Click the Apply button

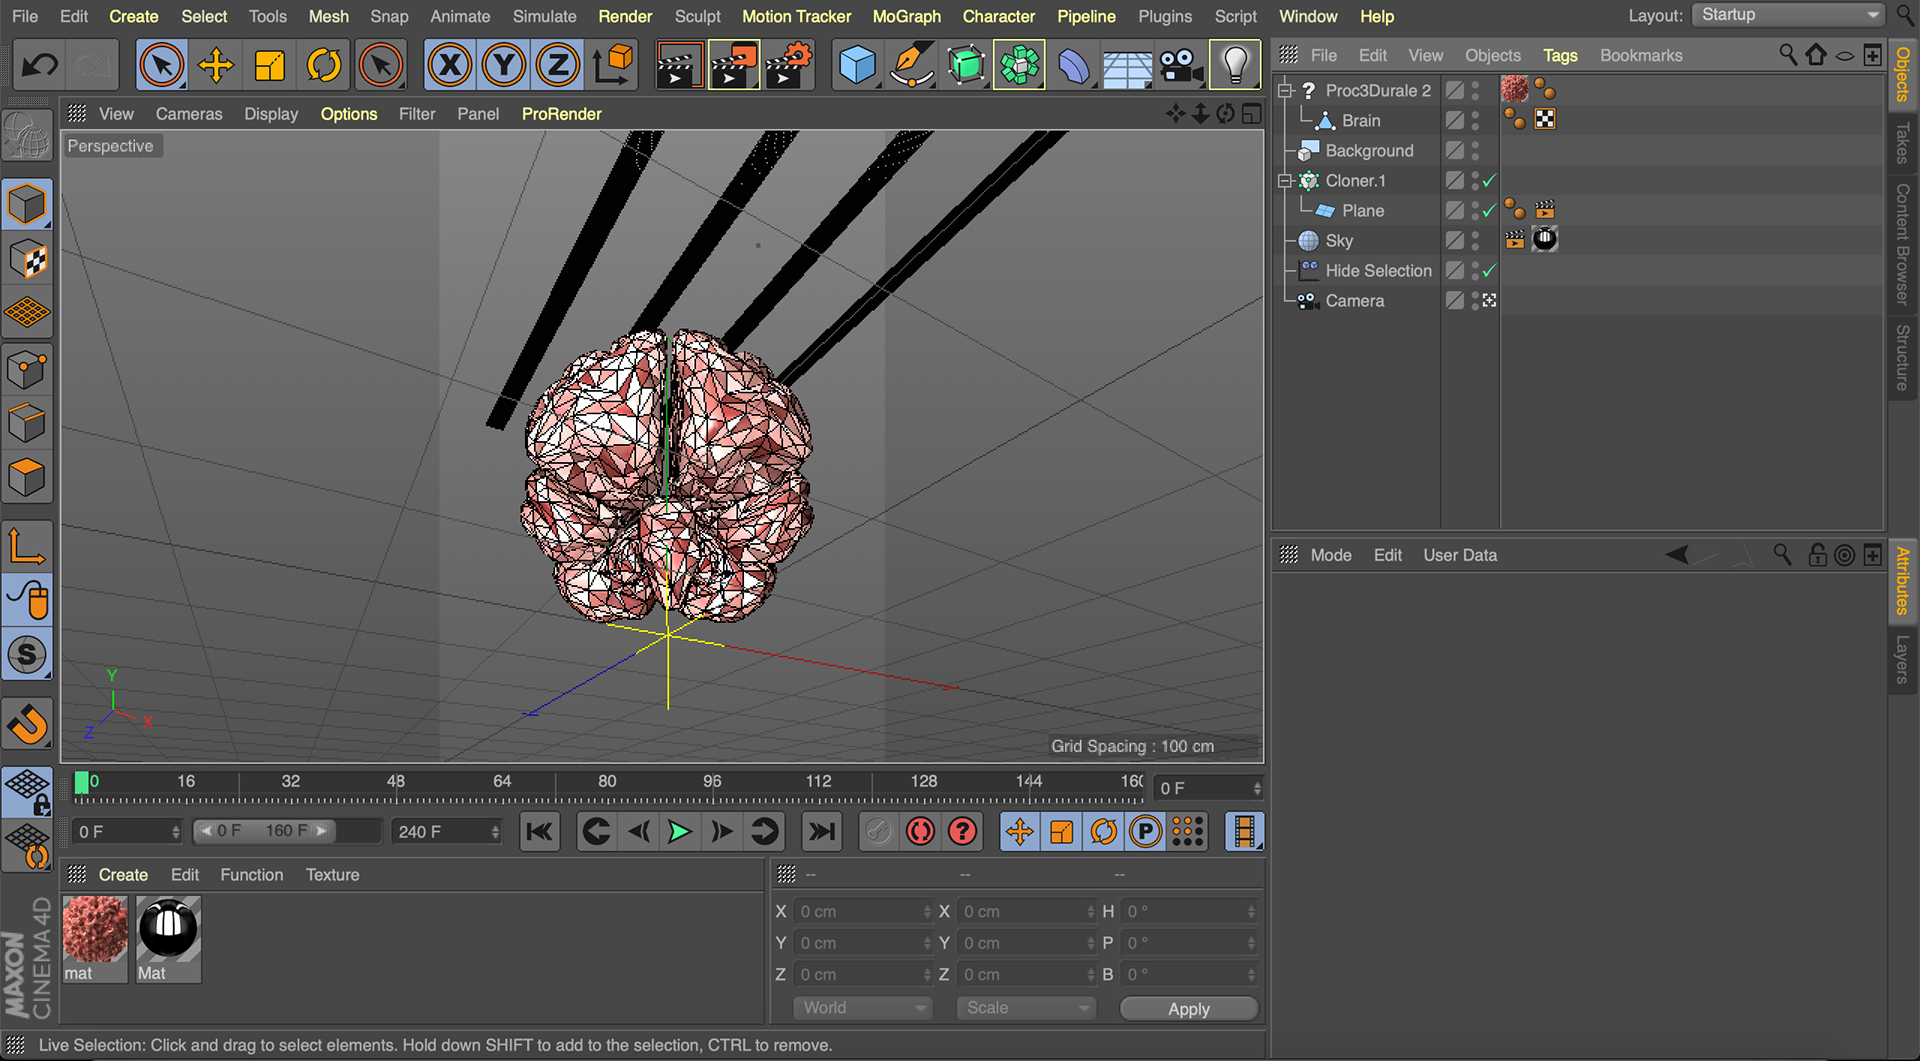(x=1188, y=1009)
